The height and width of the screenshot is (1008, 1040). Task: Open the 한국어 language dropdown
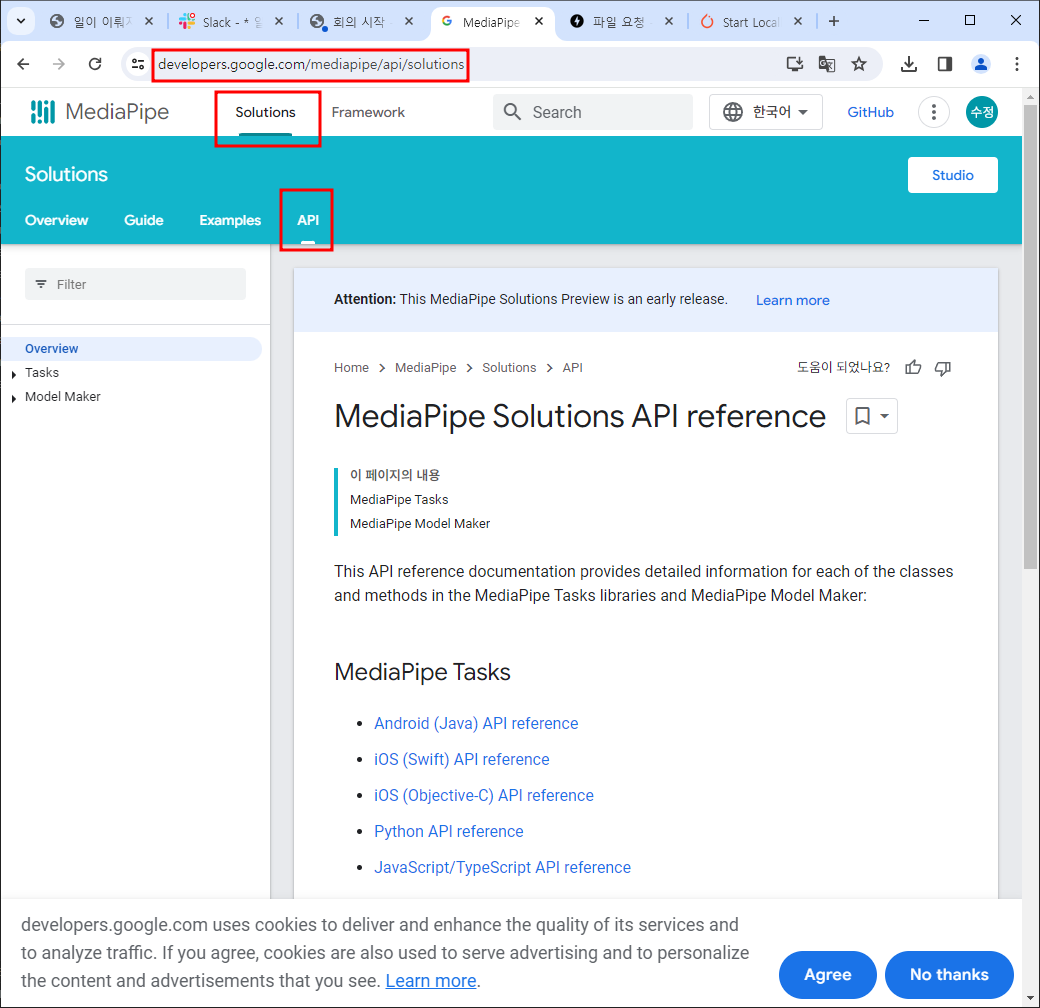(765, 112)
